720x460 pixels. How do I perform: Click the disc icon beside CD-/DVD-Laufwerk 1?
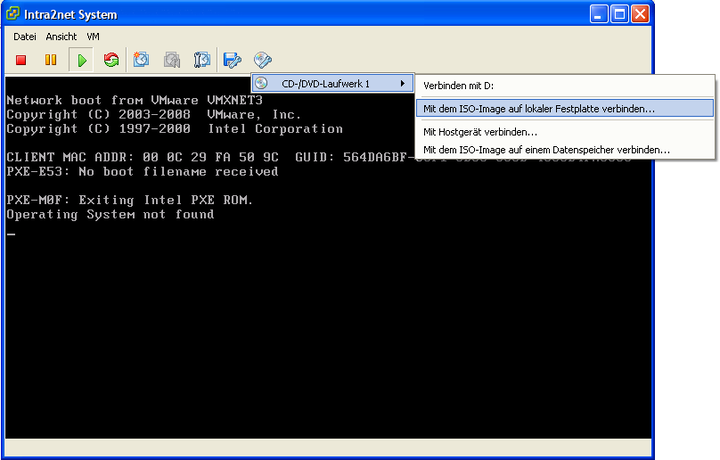click(x=261, y=83)
